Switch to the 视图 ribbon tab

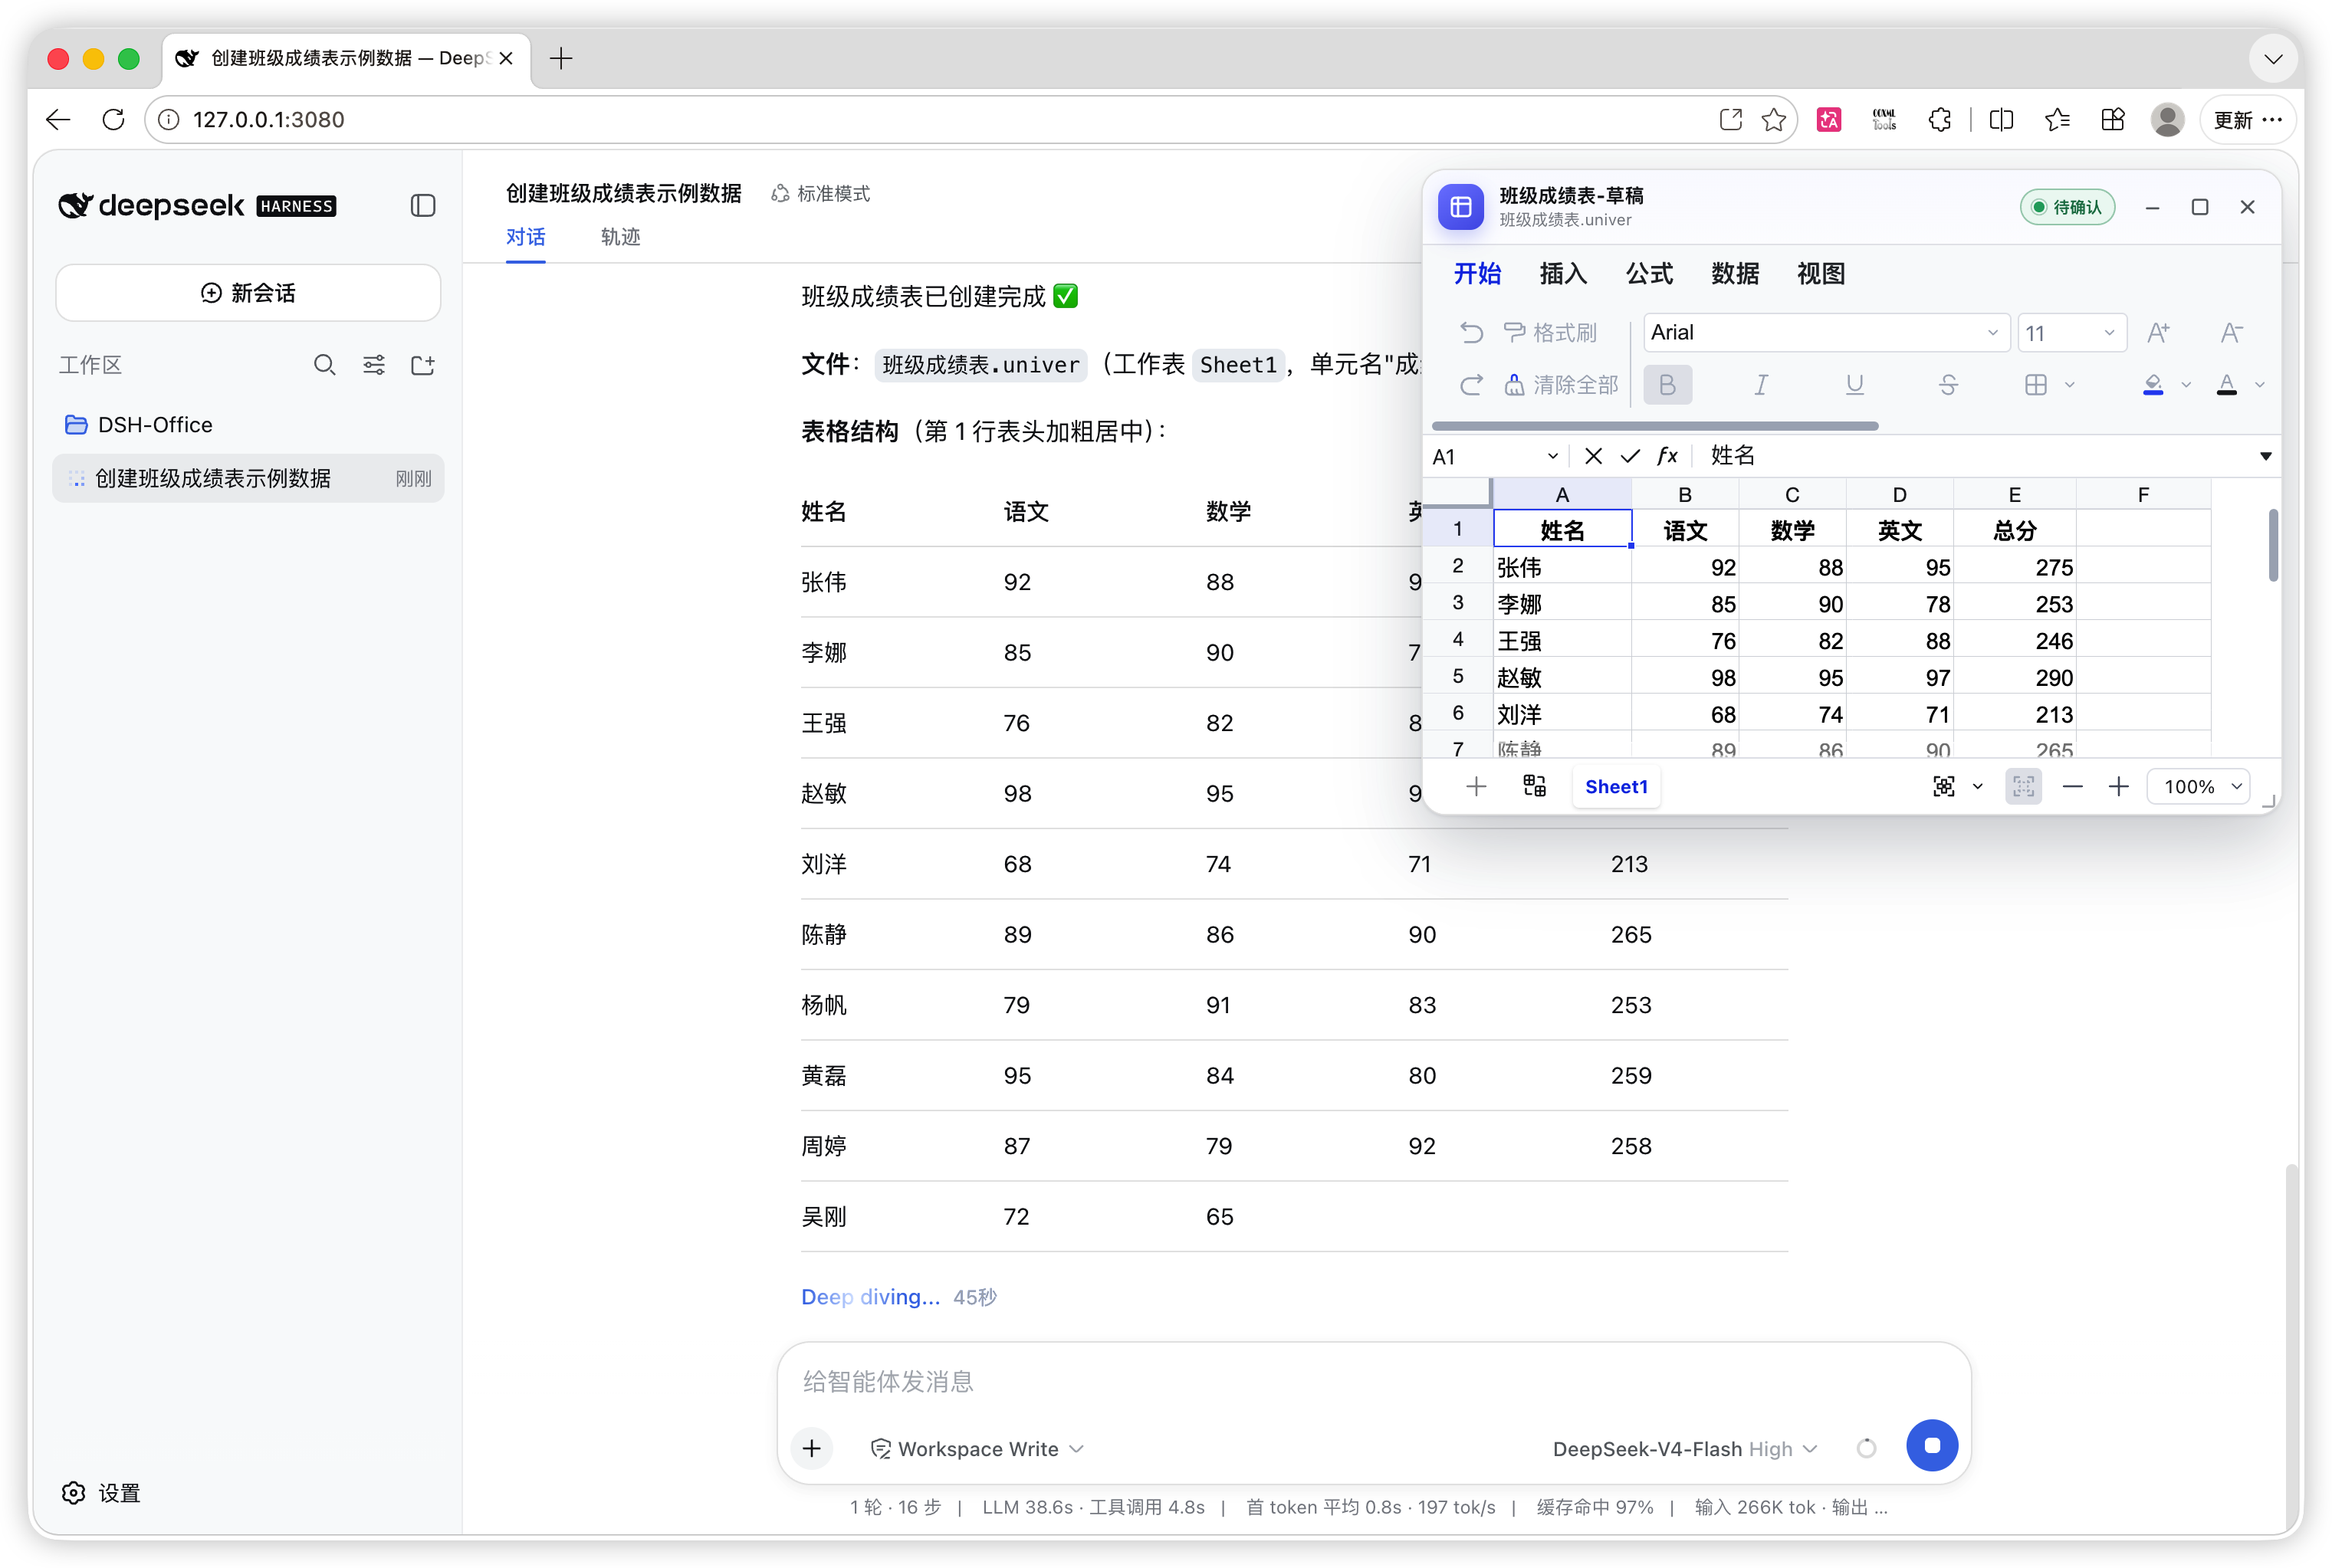tap(1821, 273)
